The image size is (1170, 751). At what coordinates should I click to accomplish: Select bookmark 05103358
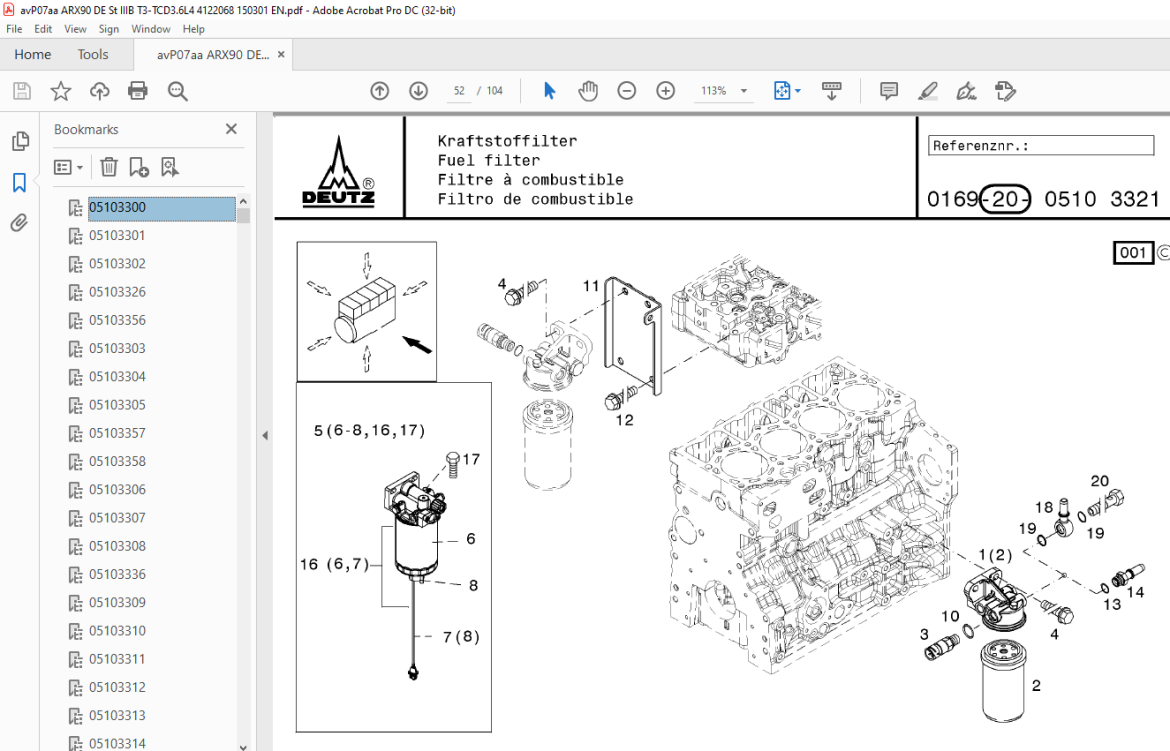[117, 462]
